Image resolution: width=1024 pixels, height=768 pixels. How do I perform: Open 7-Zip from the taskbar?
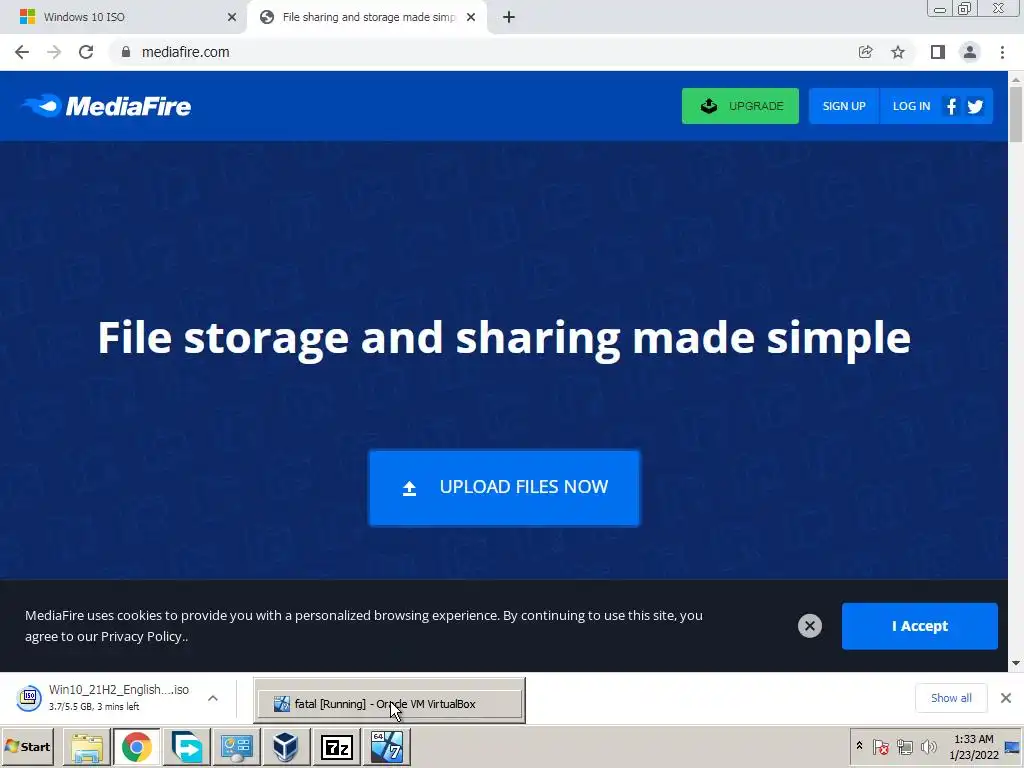337,747
